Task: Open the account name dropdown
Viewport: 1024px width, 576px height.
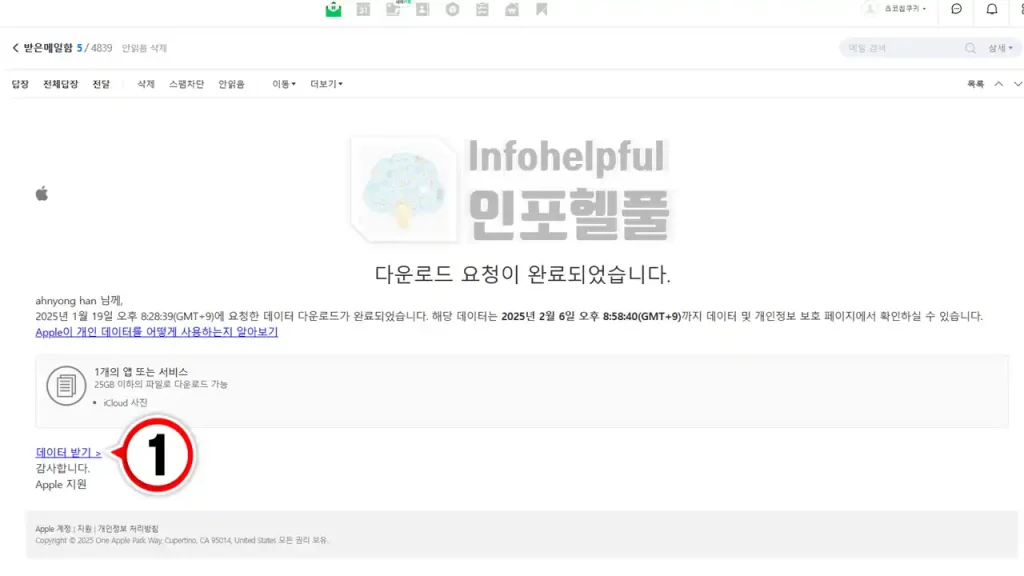Action: pos(905,8)
